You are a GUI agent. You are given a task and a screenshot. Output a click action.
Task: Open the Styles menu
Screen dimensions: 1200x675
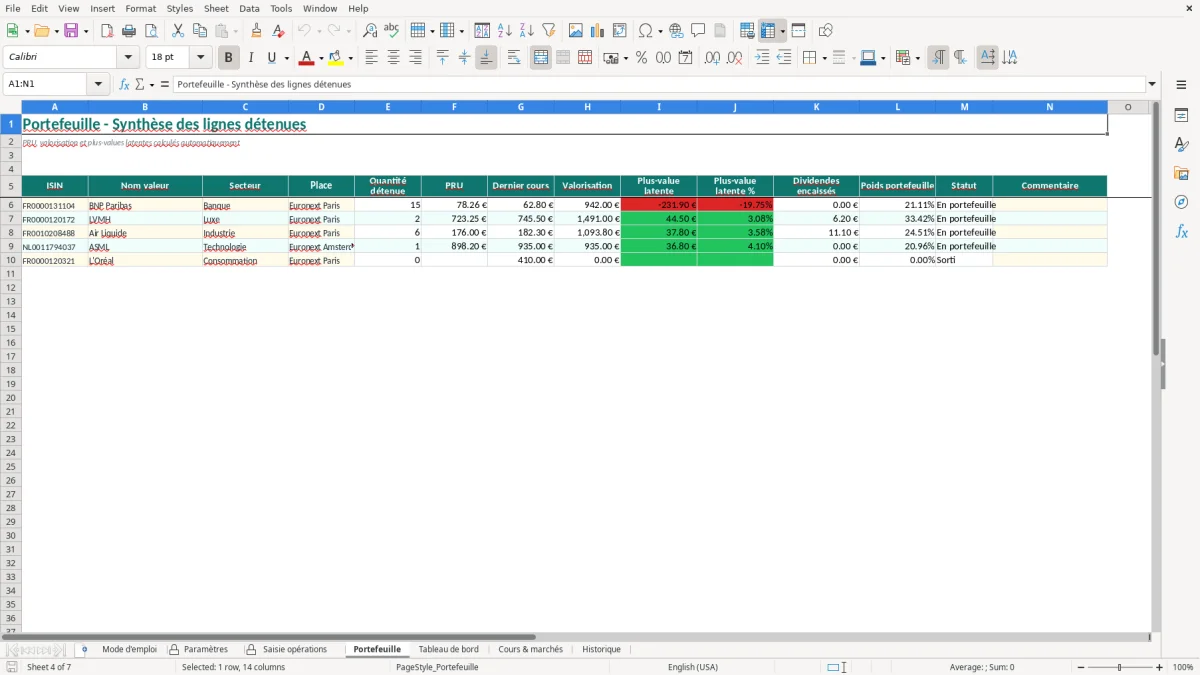180,8
